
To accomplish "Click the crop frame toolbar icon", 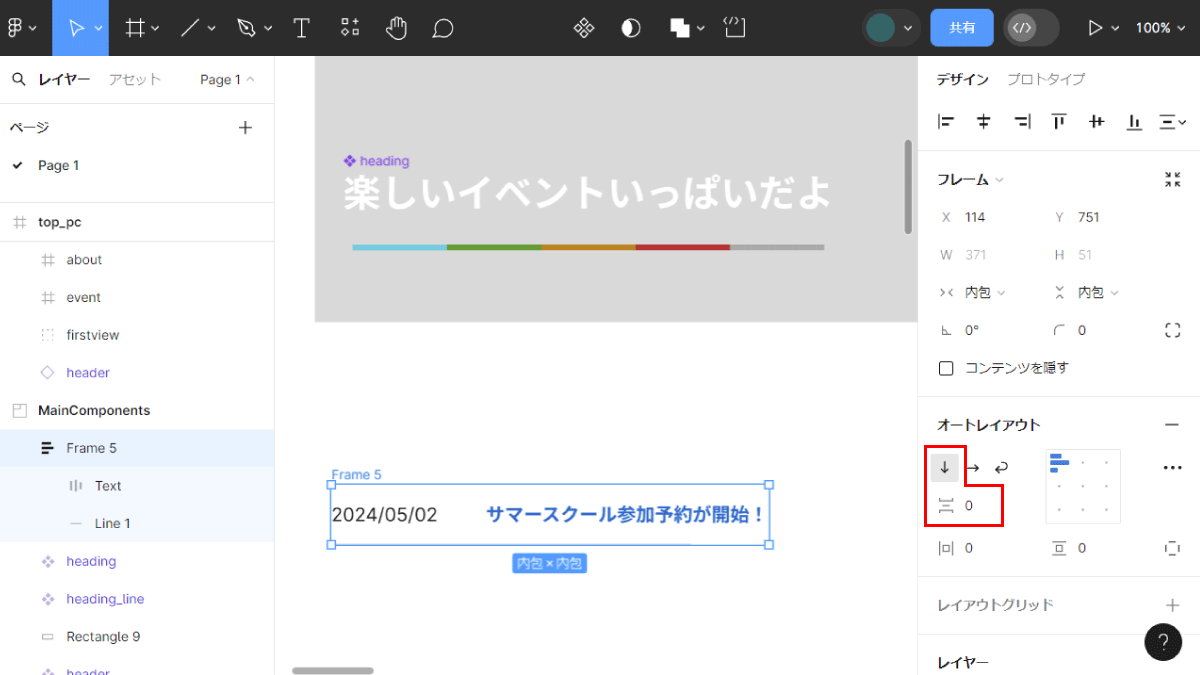I will pos(735,27).
